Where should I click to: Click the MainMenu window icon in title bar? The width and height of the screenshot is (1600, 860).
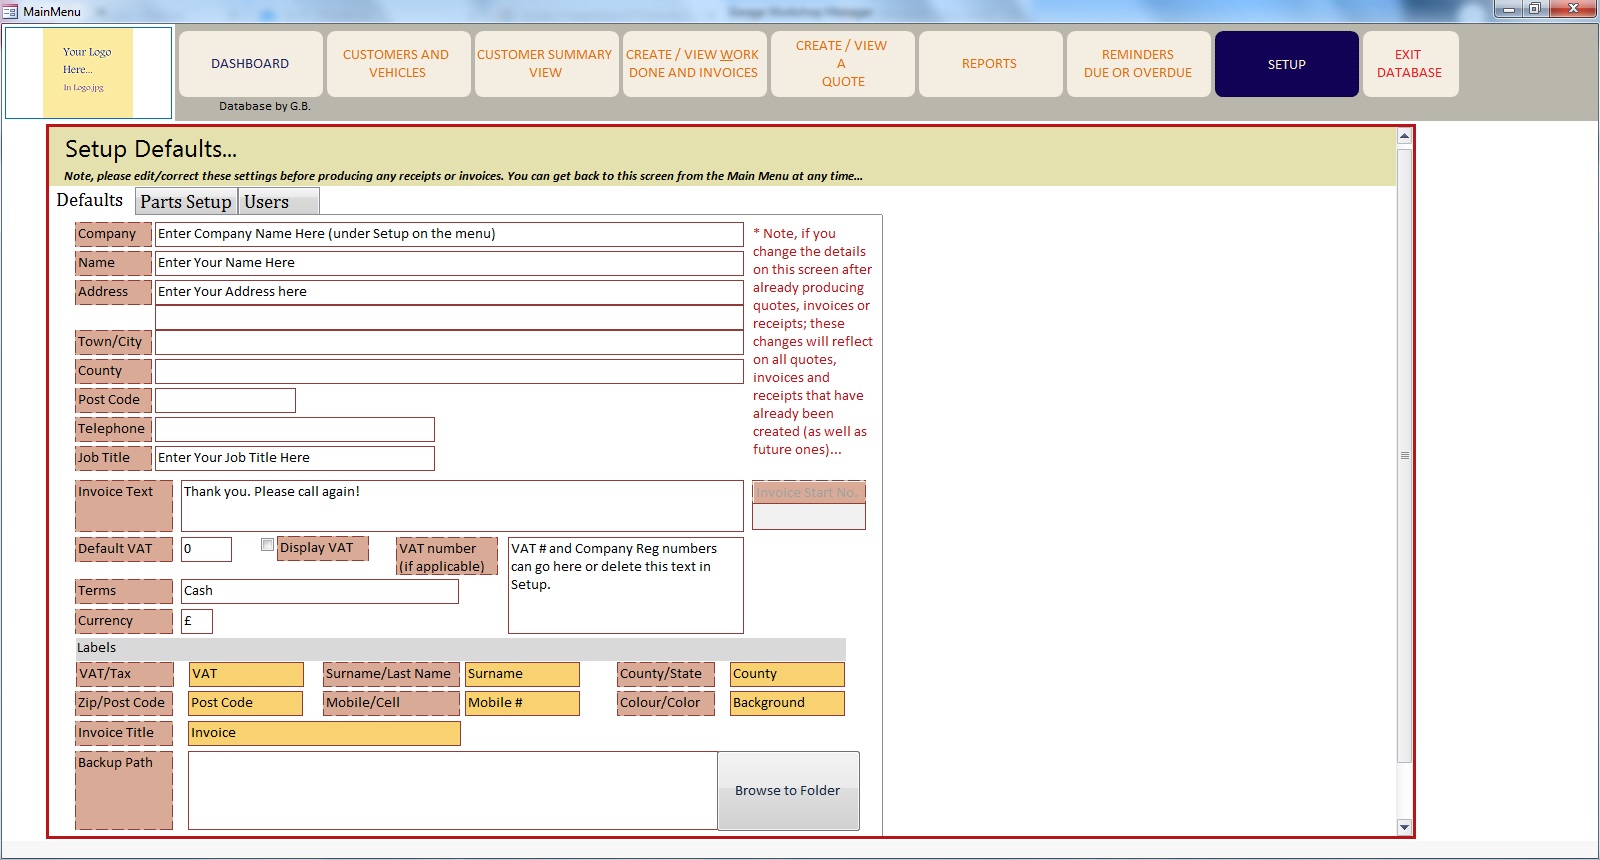10,11
